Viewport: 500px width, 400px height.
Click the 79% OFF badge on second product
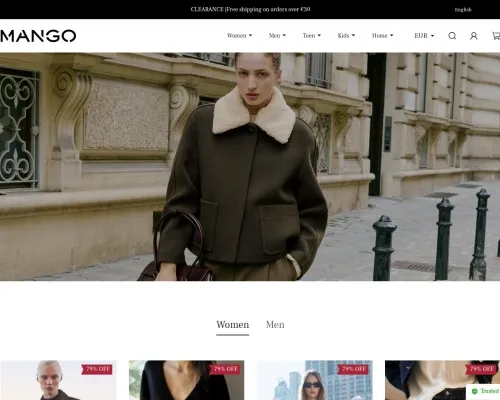pos(225,369)
